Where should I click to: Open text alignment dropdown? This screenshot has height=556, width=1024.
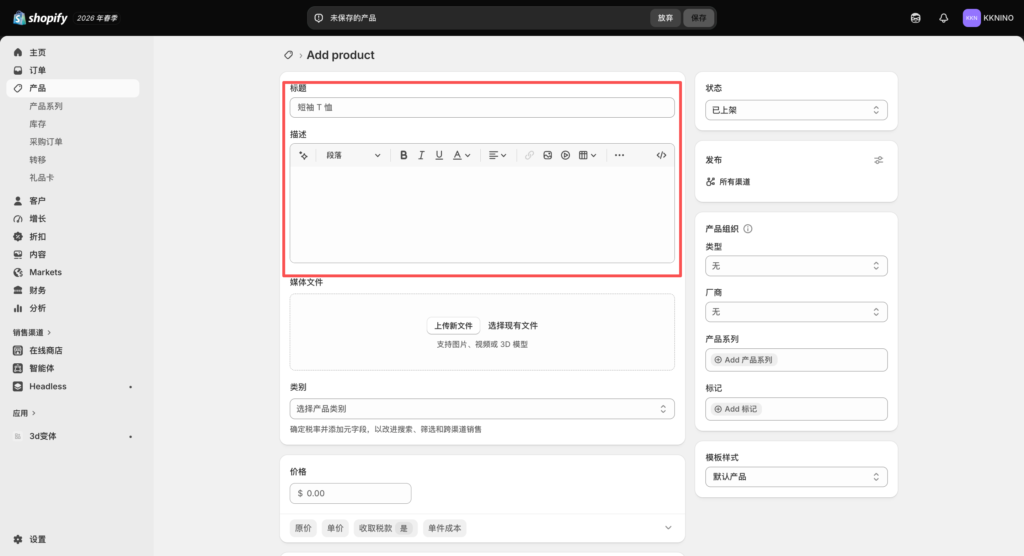[498, 155]
